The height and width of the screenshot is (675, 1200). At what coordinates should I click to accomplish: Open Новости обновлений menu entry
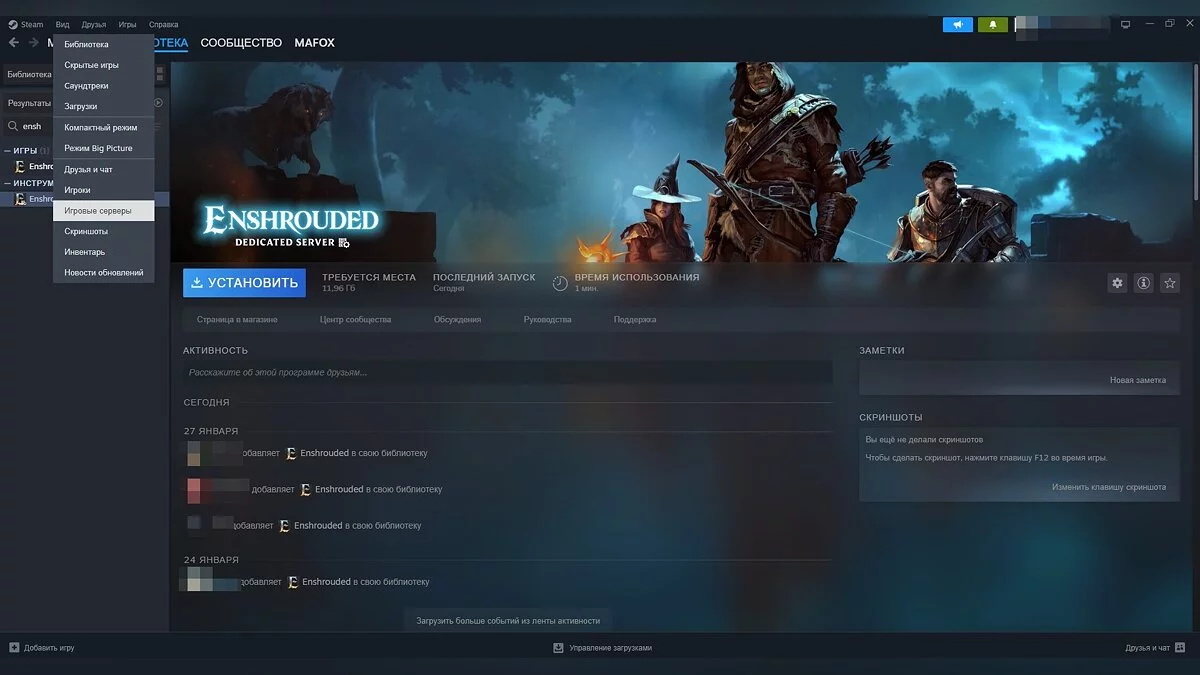103,272
